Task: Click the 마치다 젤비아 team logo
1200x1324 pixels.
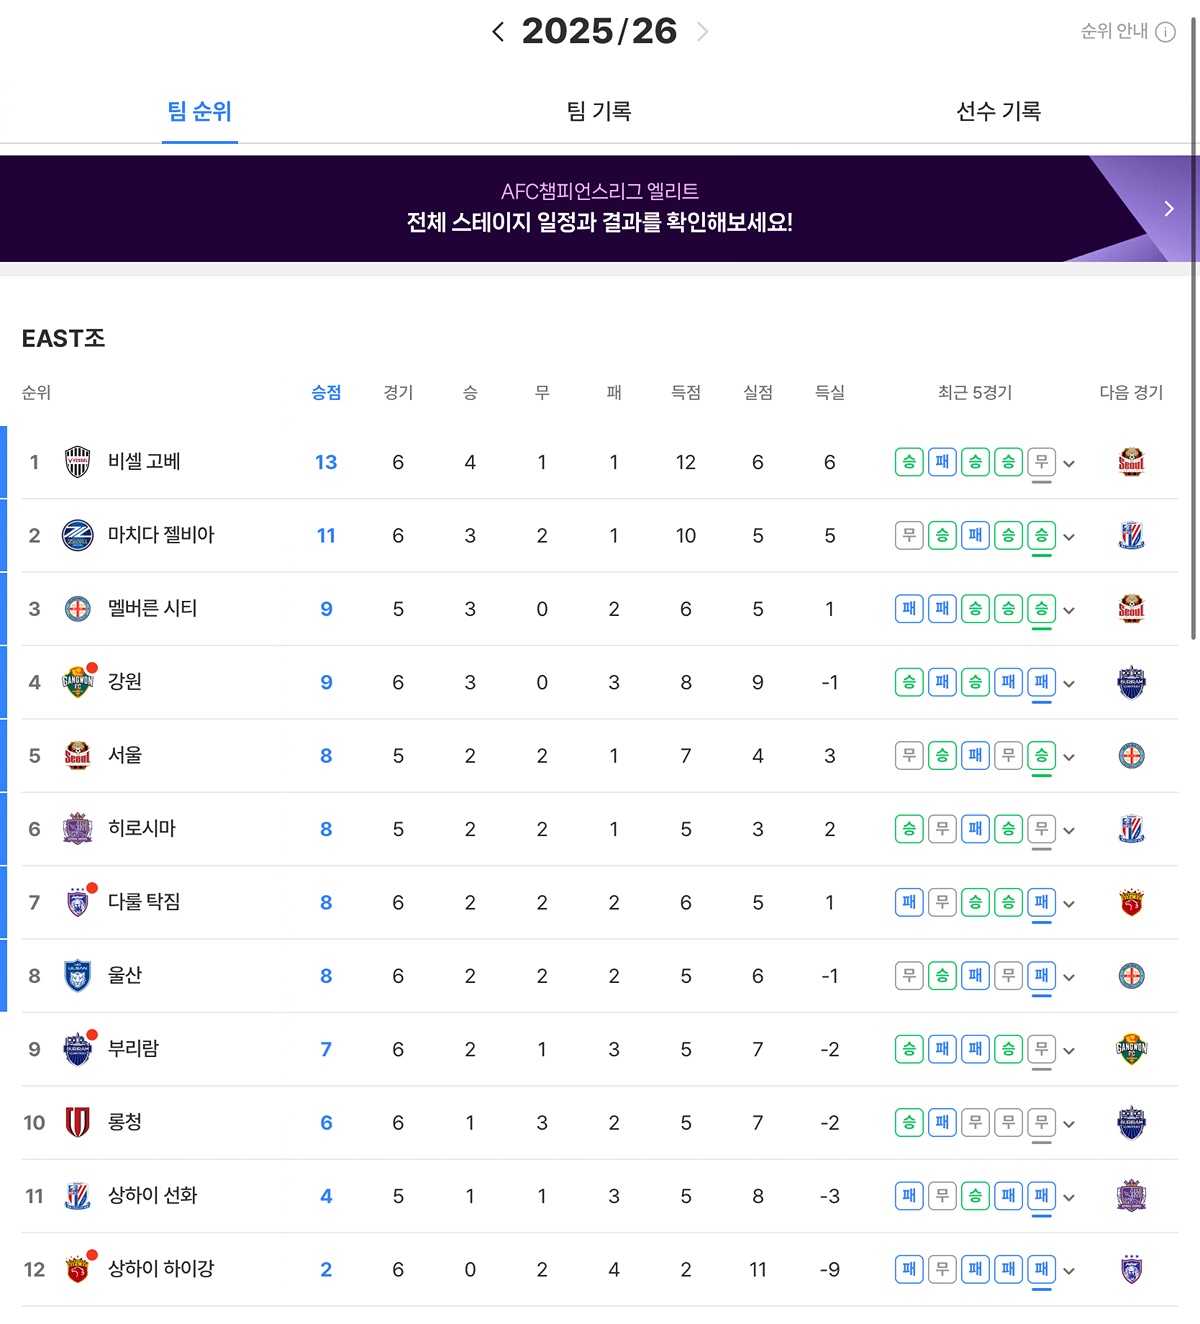Action: click(x=77, y=536)
